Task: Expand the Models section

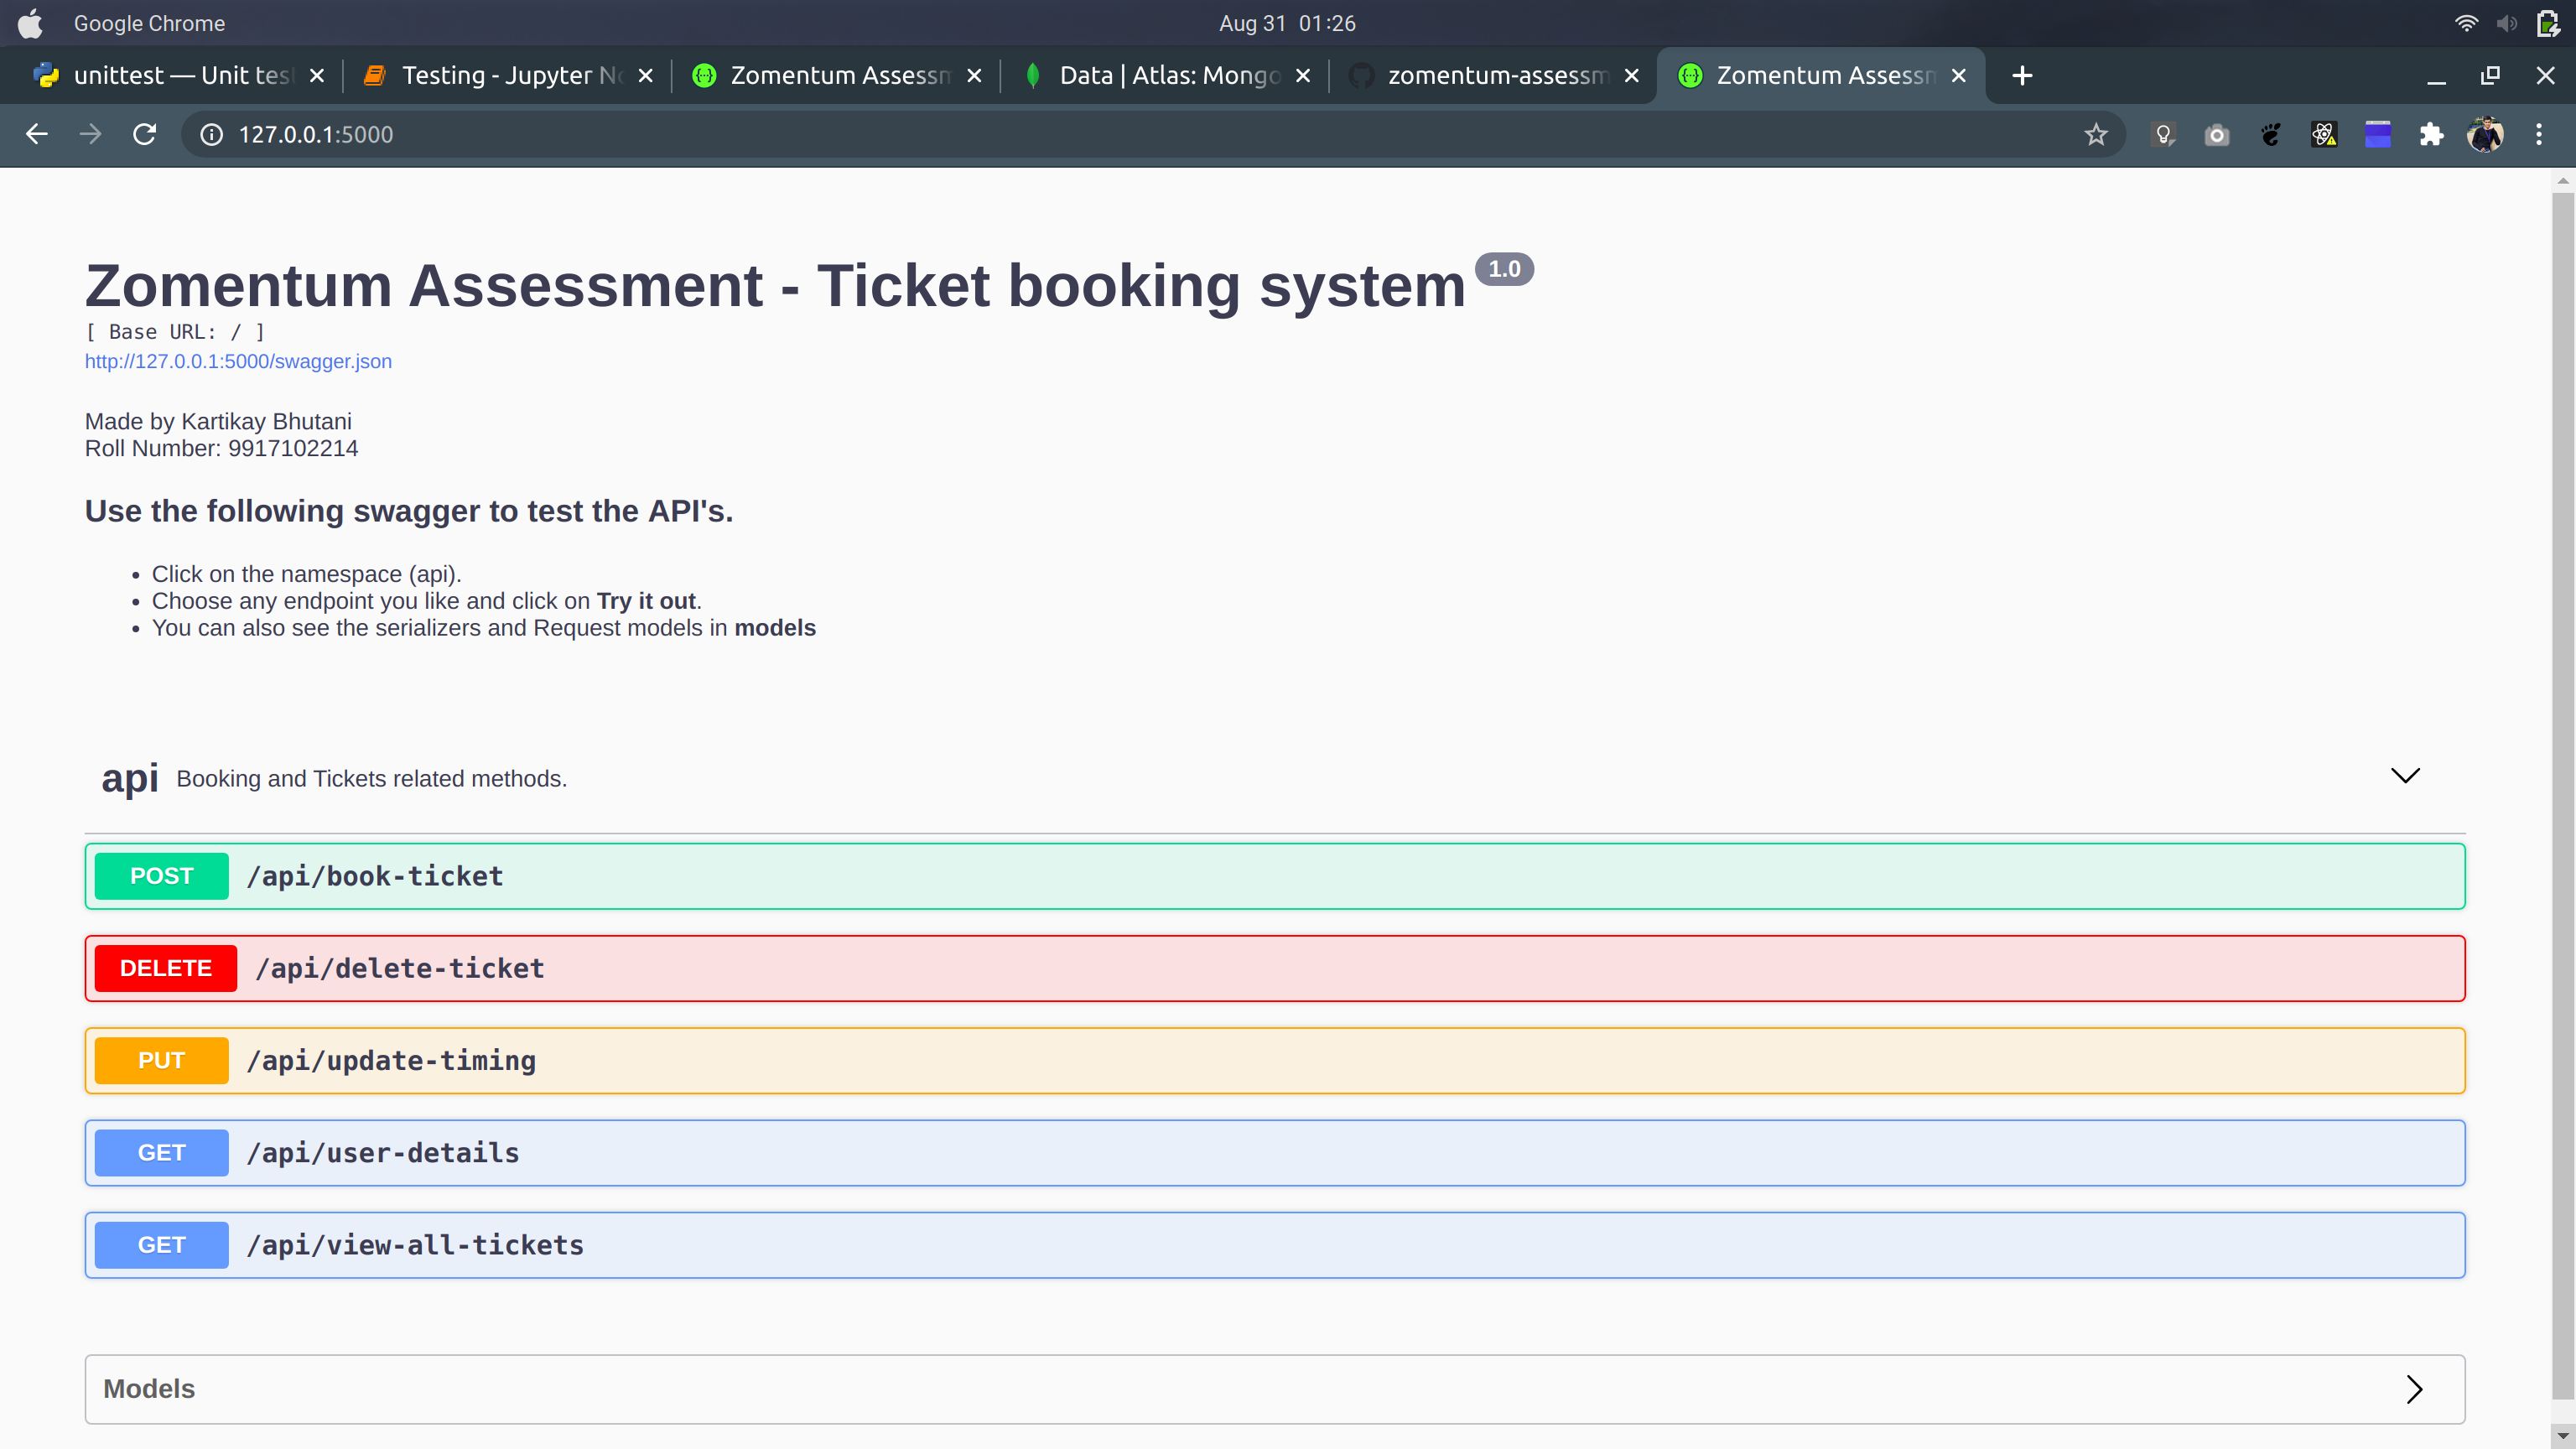Action: coord(2414,1389)
